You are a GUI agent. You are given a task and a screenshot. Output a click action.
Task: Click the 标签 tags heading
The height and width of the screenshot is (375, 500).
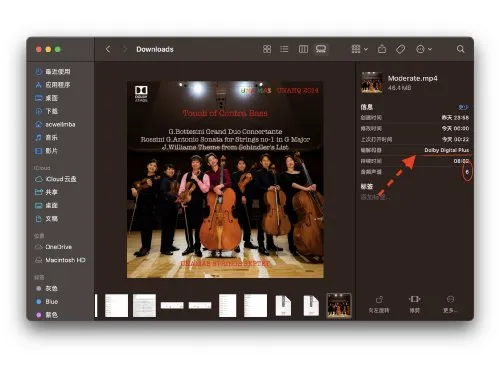click(x=367, y=186)
